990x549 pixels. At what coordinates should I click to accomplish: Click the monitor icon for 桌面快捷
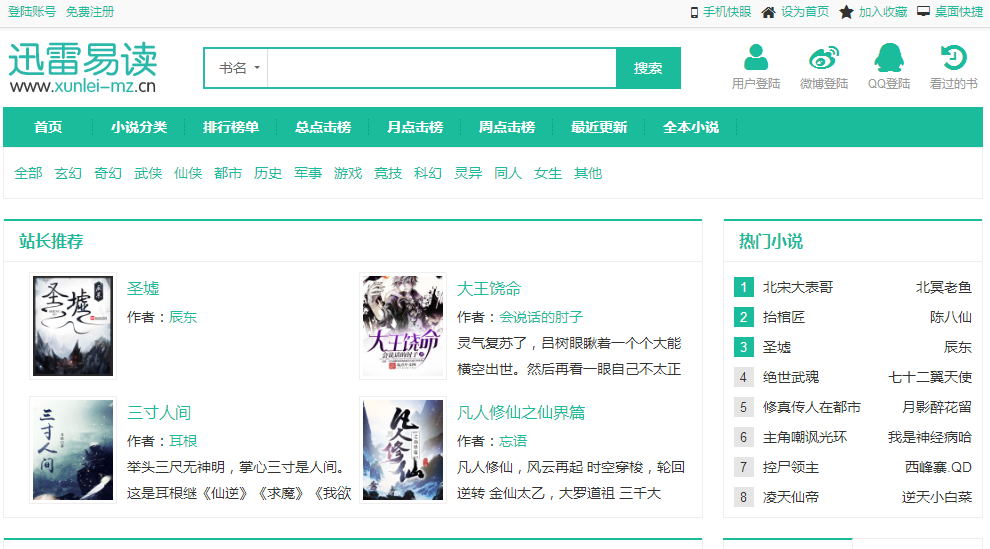923,11
